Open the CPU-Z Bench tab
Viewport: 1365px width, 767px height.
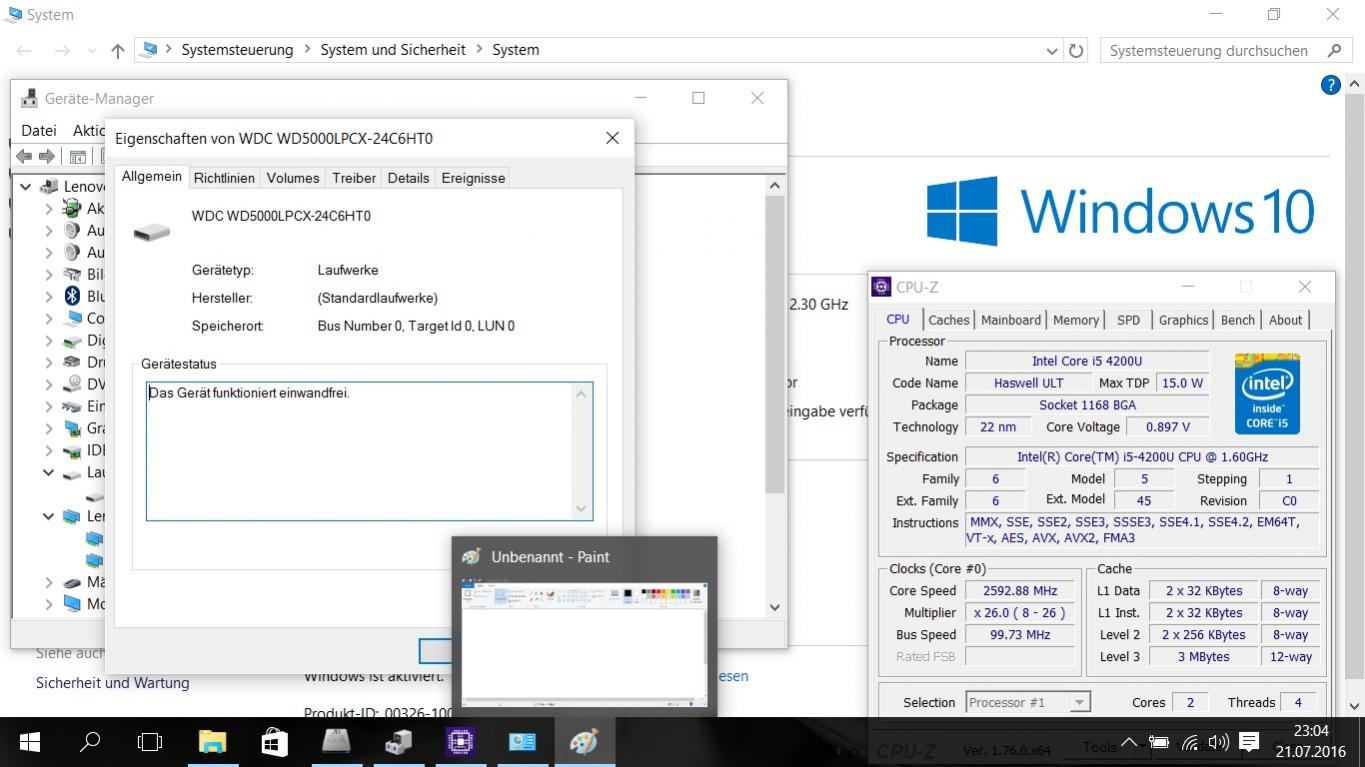tap(1237, 320)
